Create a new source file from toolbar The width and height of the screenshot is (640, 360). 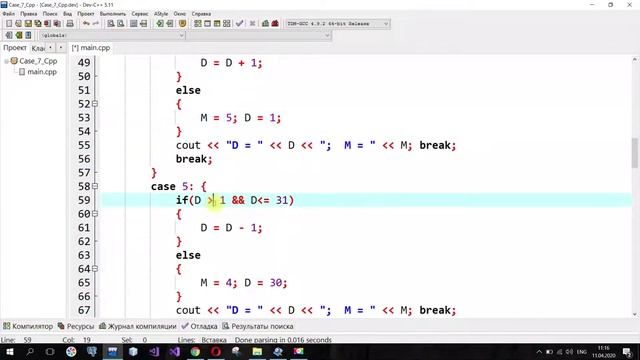coord(9,24)
